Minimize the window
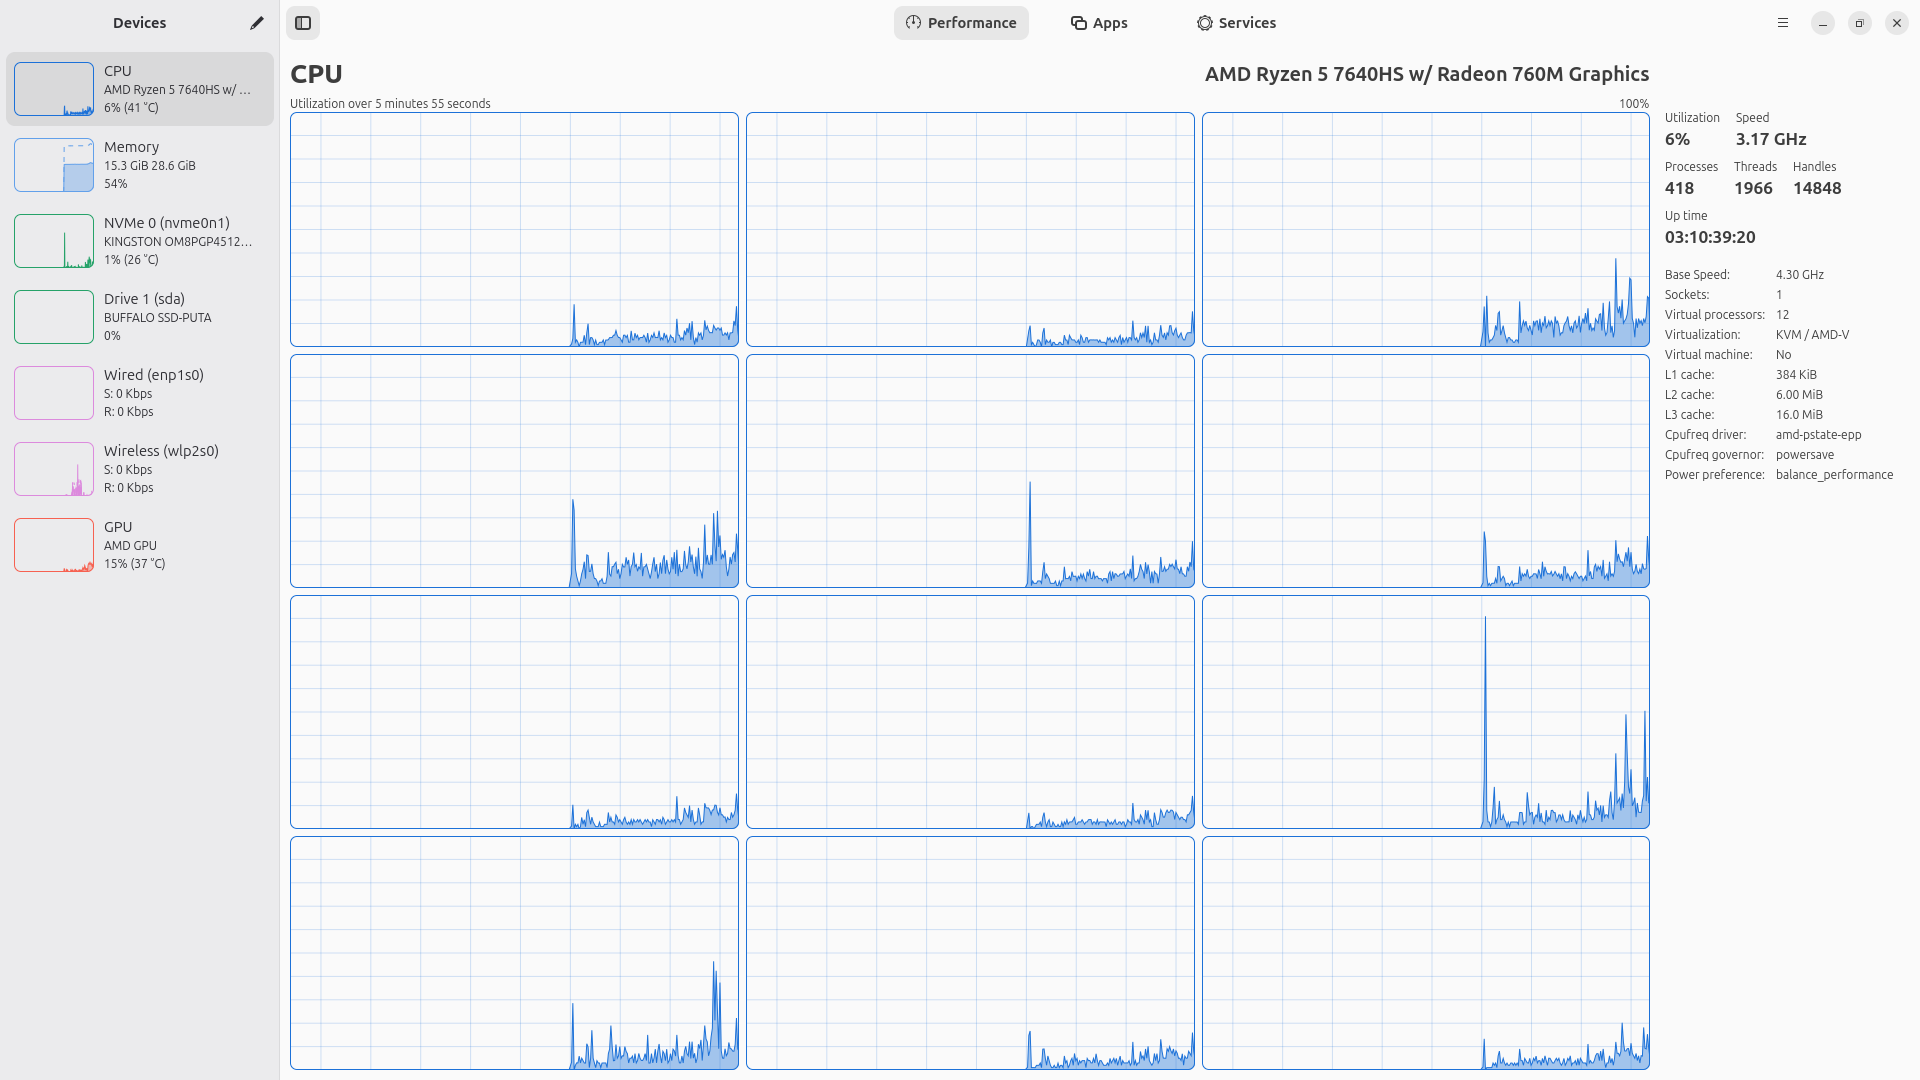 point(1823,23)
